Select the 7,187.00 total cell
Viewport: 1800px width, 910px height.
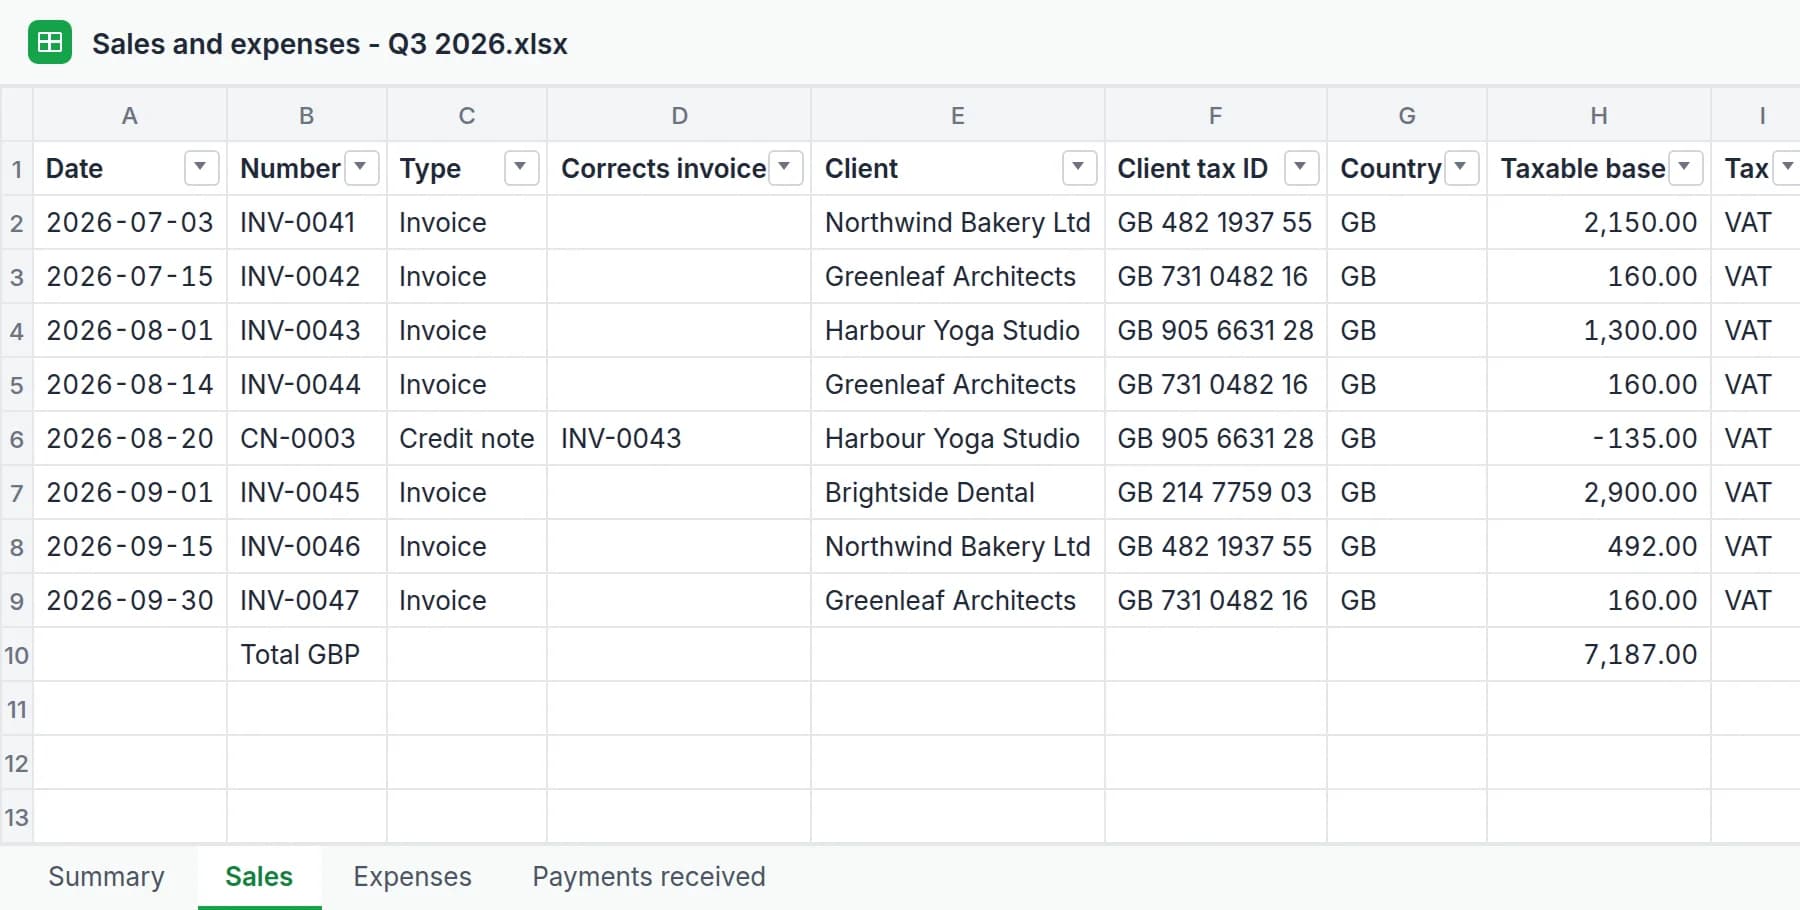(x=1599, y=654)
